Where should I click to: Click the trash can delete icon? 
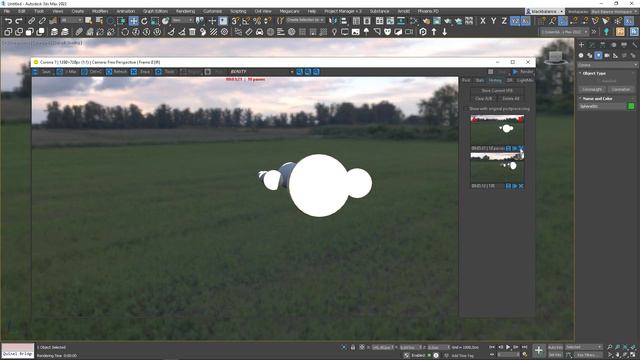pyautogui.click(x=192, y=32)
